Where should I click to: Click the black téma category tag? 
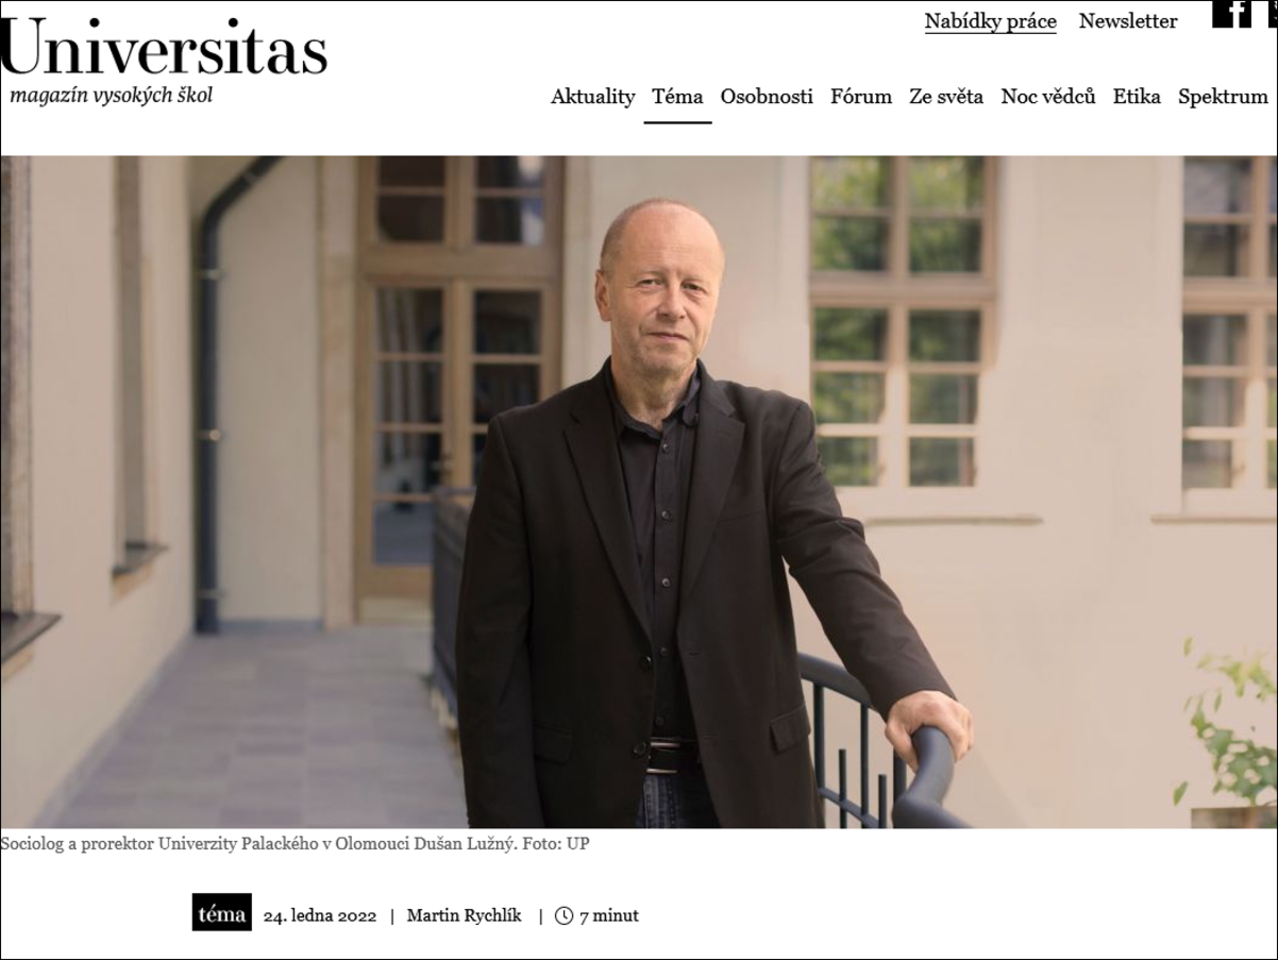coord(222,913)
